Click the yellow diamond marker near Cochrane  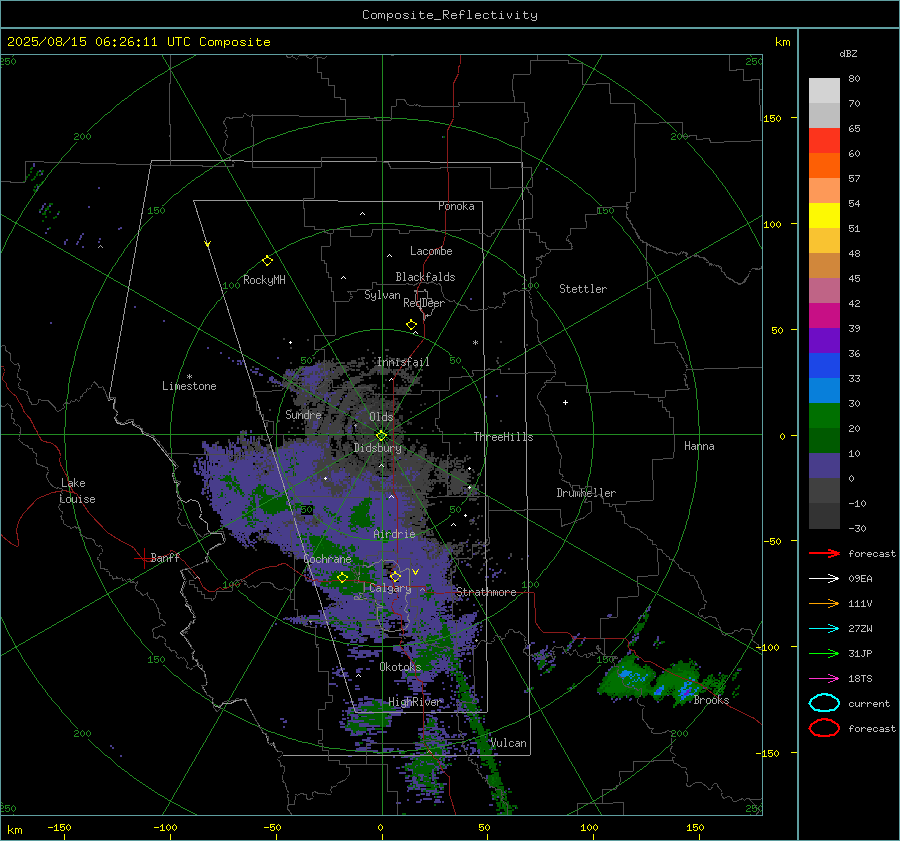(342, 578)
